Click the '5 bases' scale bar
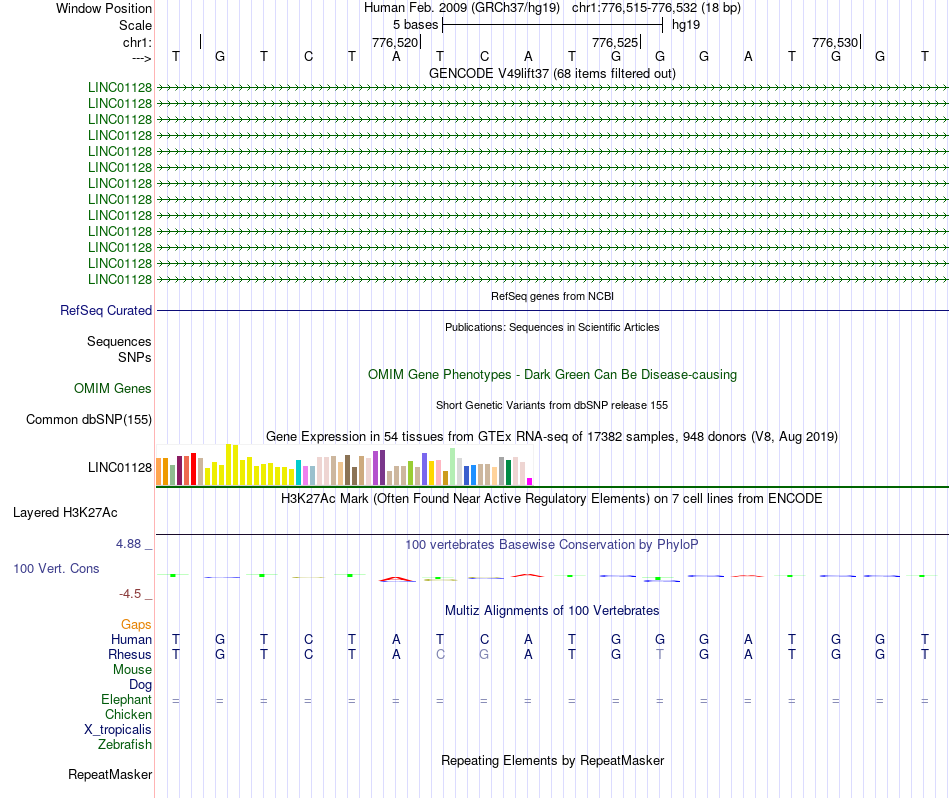The image size is (950, 798). tap(553, 25)
